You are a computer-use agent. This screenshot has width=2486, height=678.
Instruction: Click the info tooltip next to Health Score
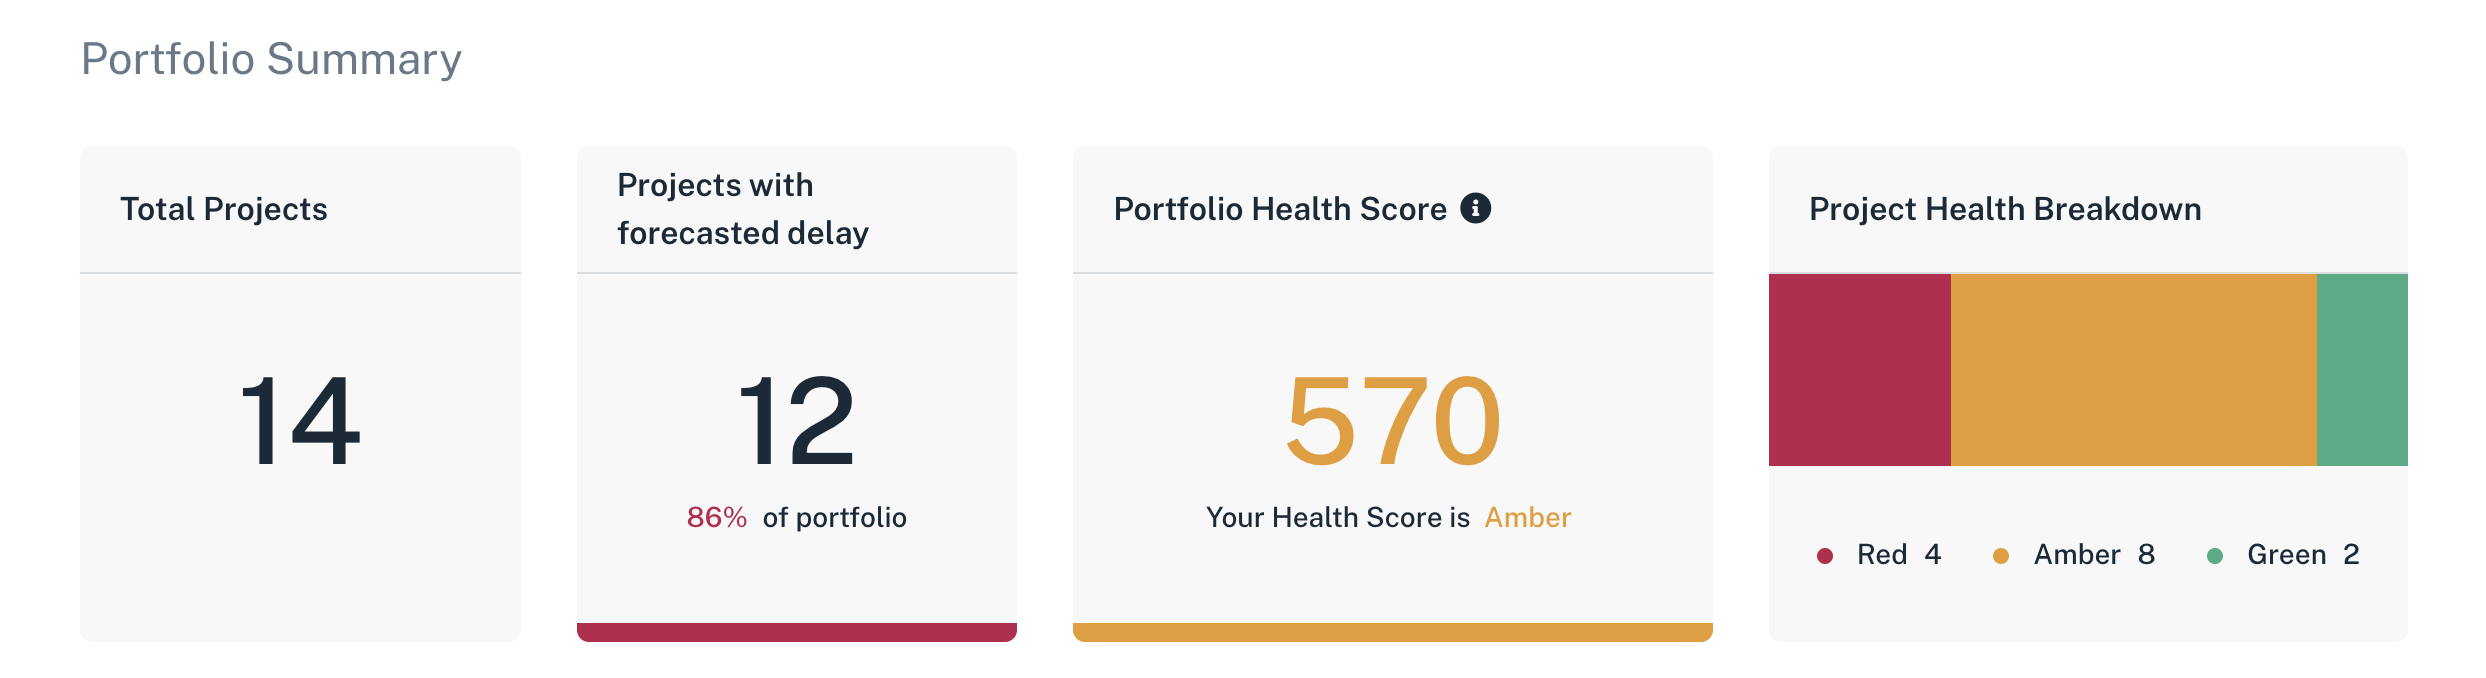(1477, 209)
